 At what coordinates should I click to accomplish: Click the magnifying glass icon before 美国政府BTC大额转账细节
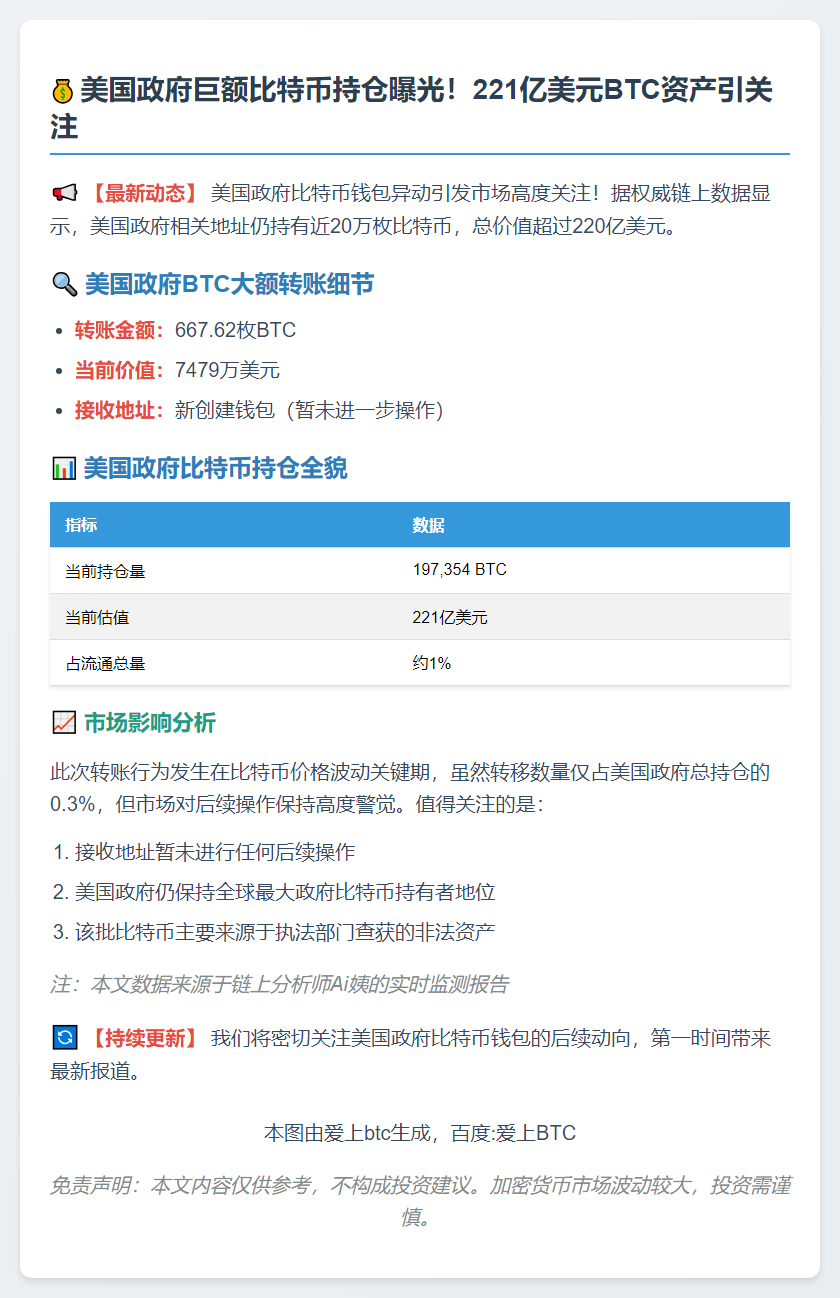[65, 284]
